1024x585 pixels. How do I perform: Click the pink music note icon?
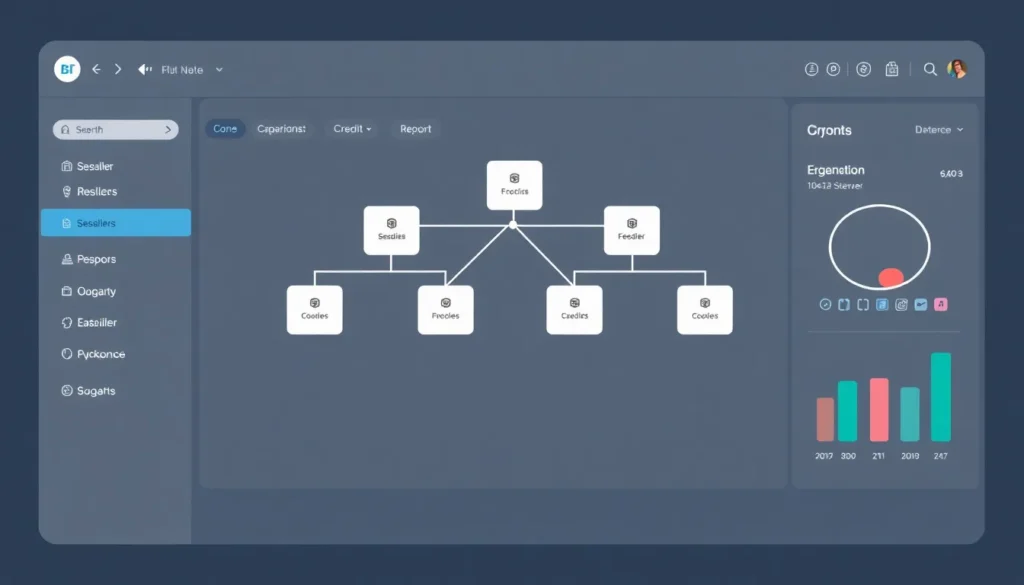tap(940, 304)
